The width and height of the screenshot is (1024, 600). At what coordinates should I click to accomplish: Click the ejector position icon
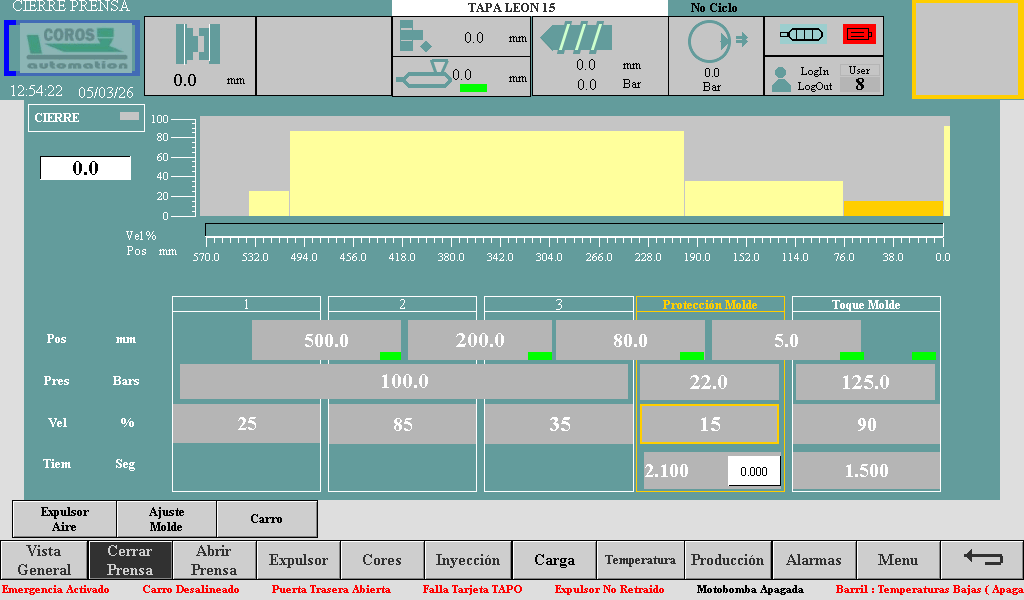point(414,38)
